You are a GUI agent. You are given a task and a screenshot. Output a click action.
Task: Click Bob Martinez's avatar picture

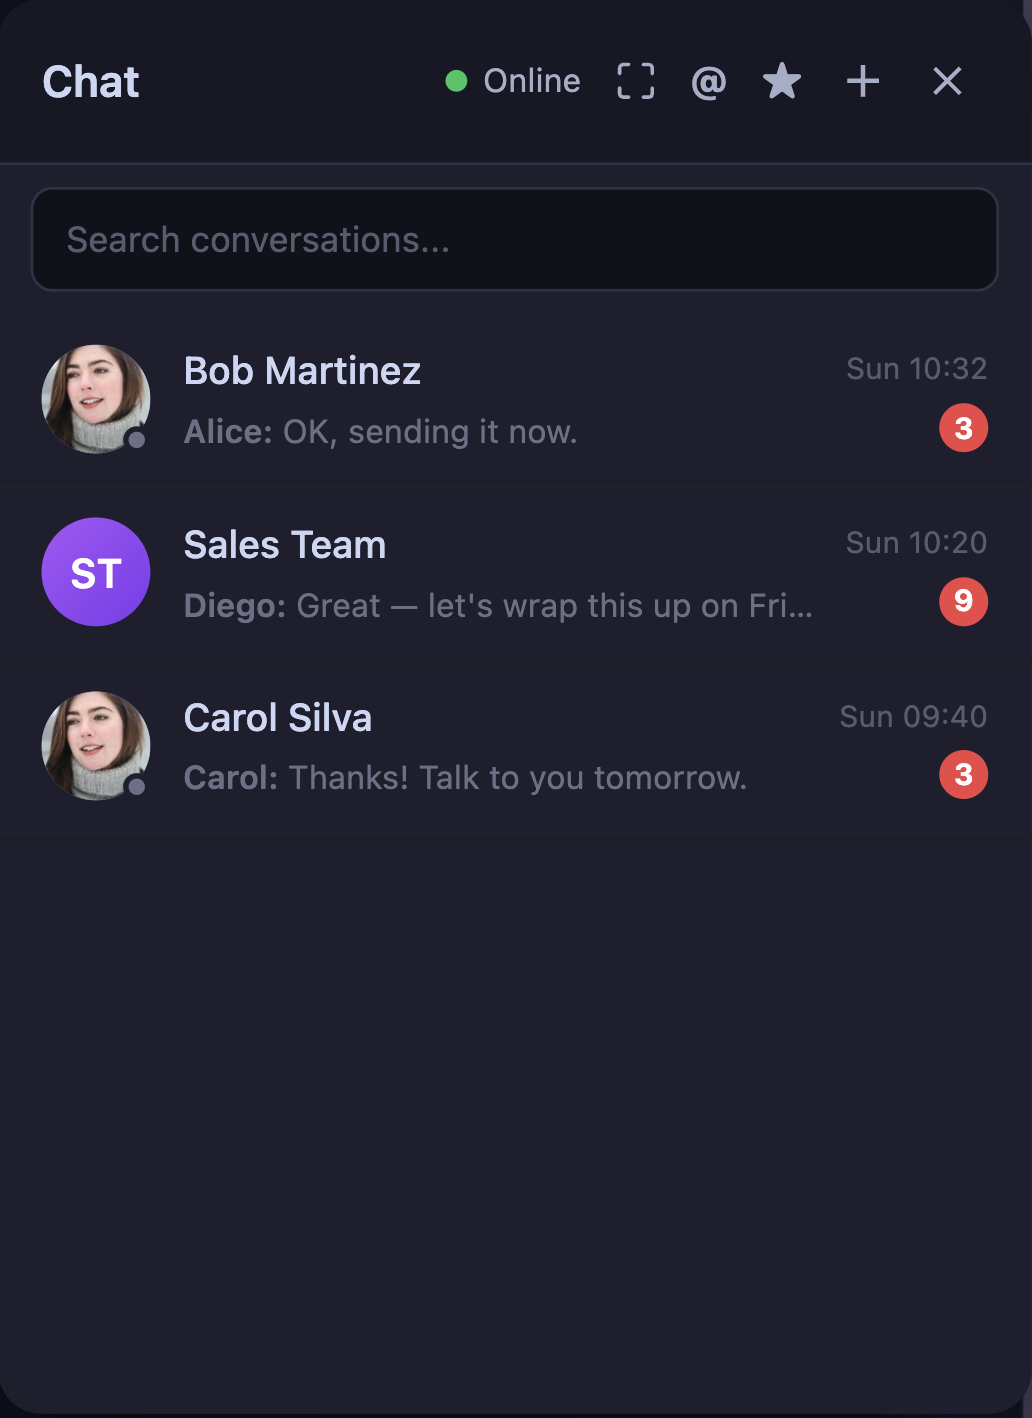96,399
